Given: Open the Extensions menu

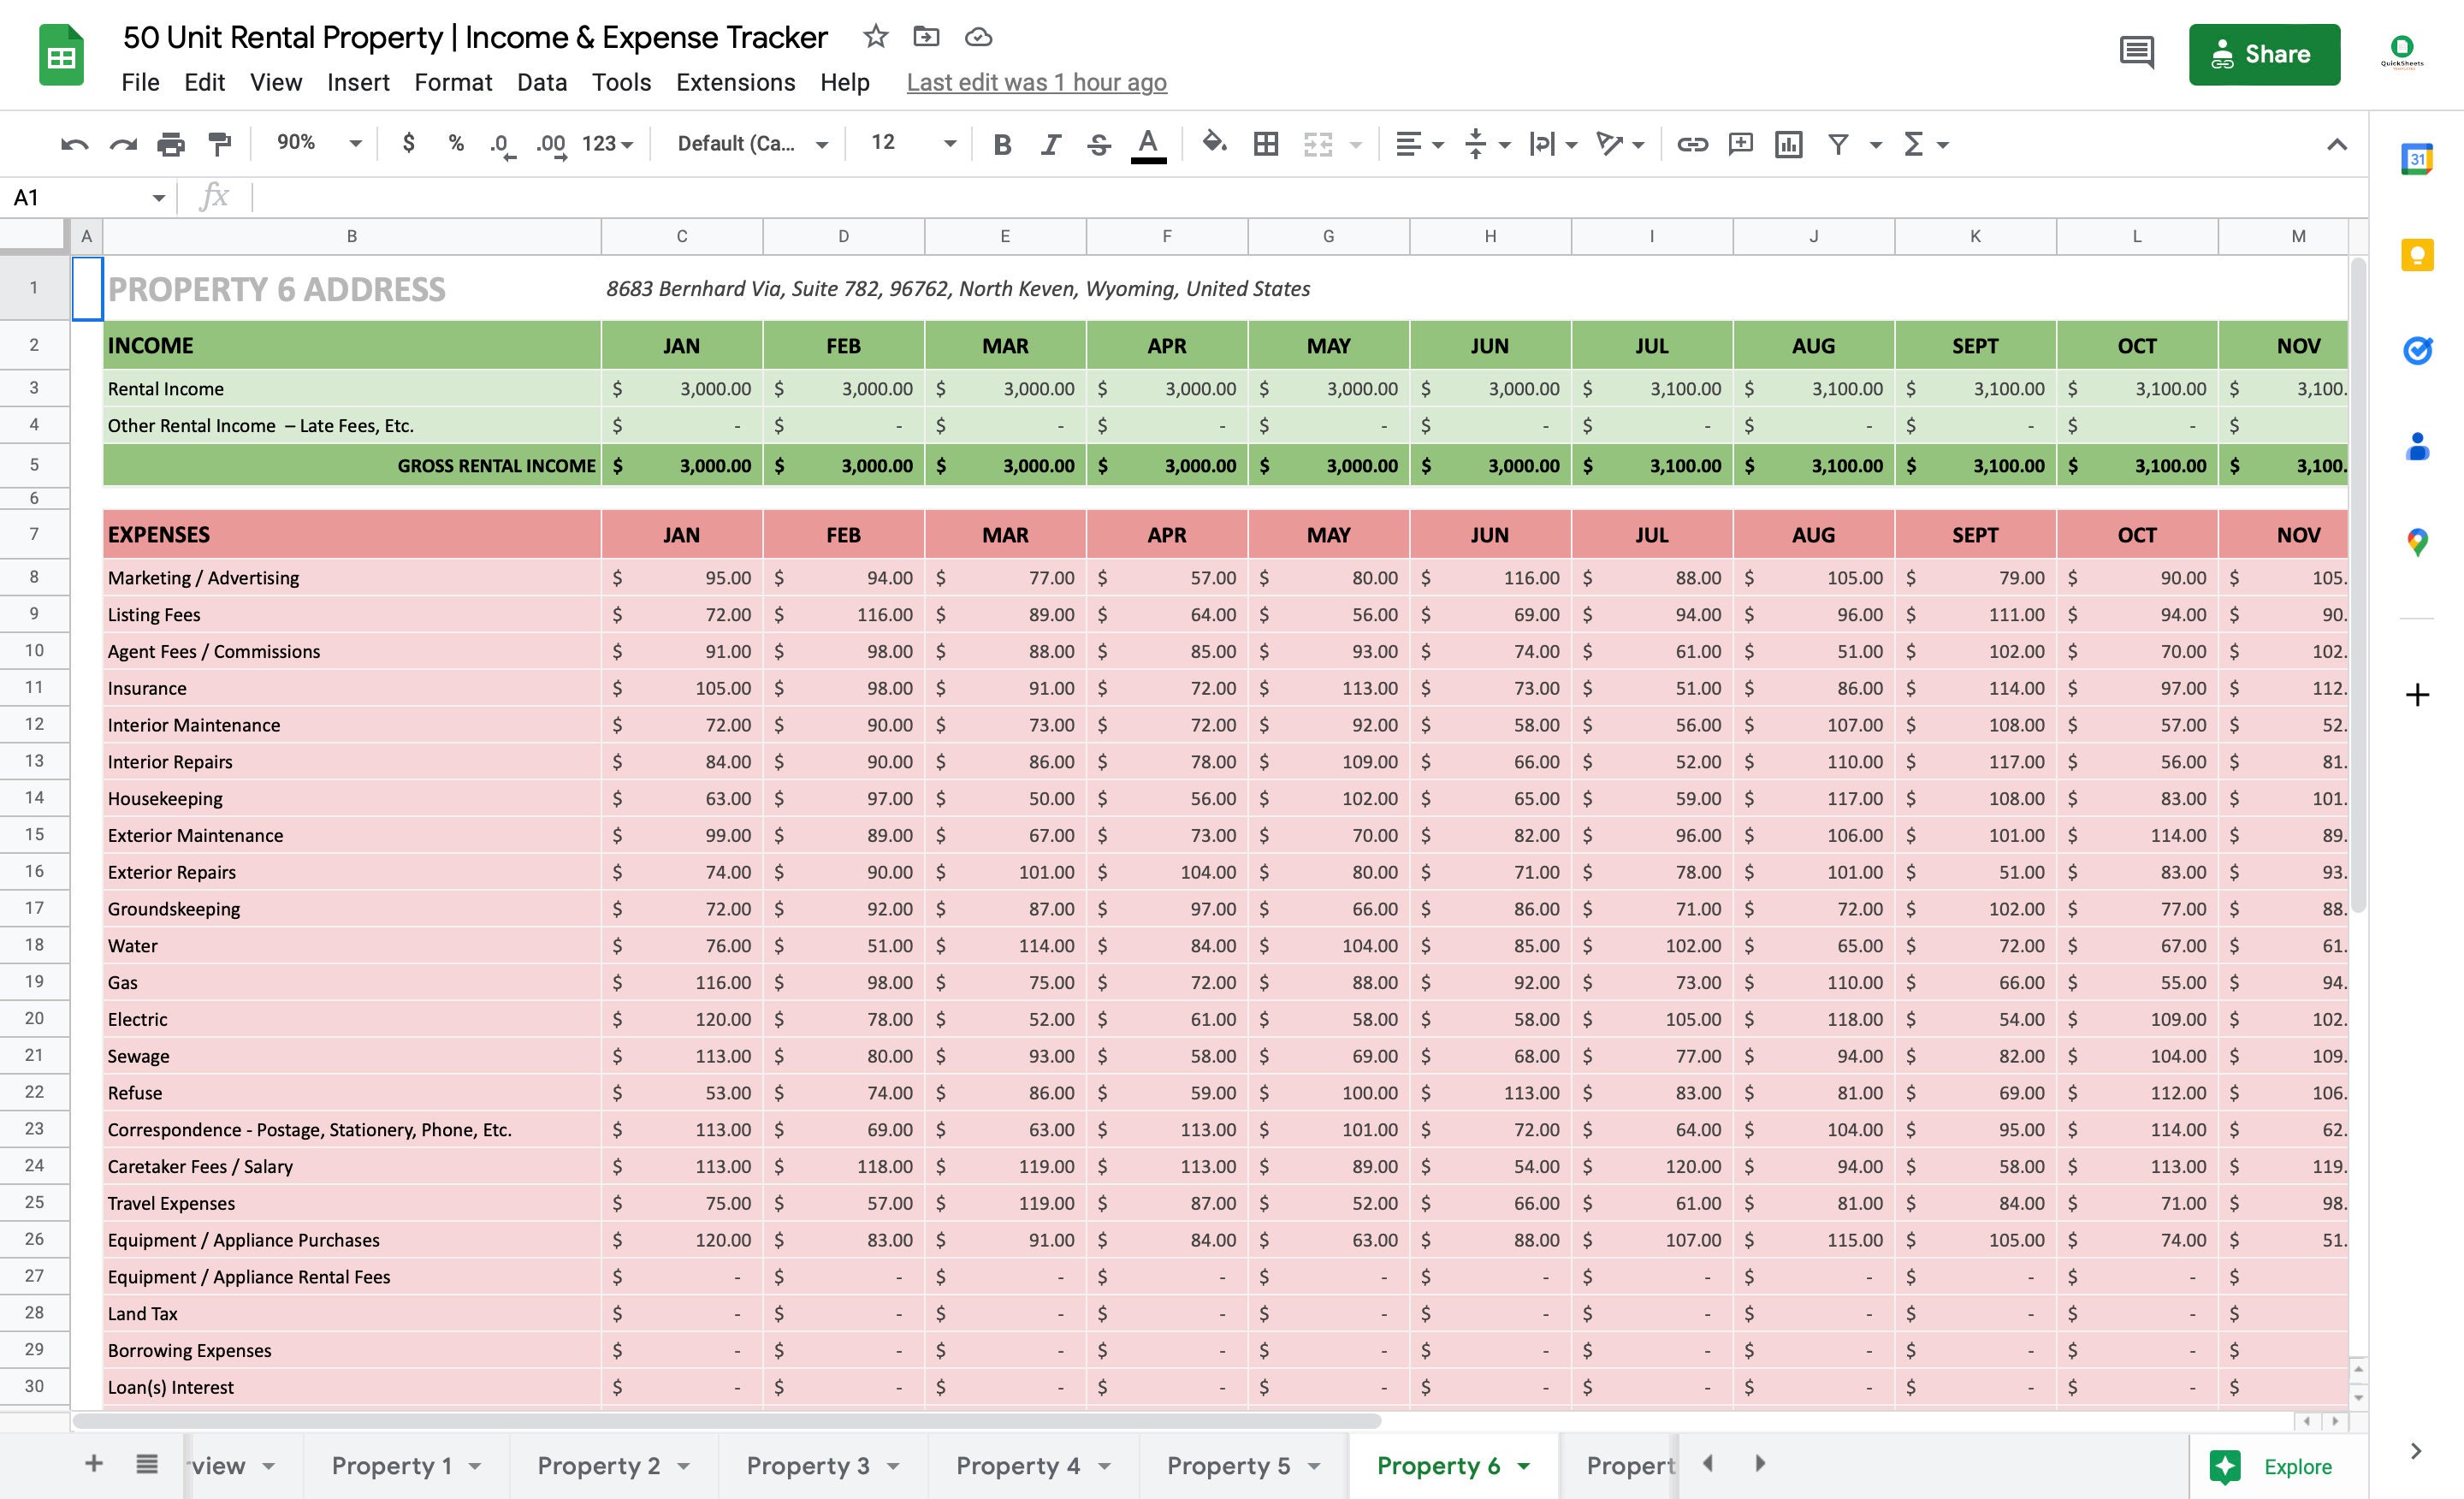Looking at the screenshot, I should coord(735,82).
